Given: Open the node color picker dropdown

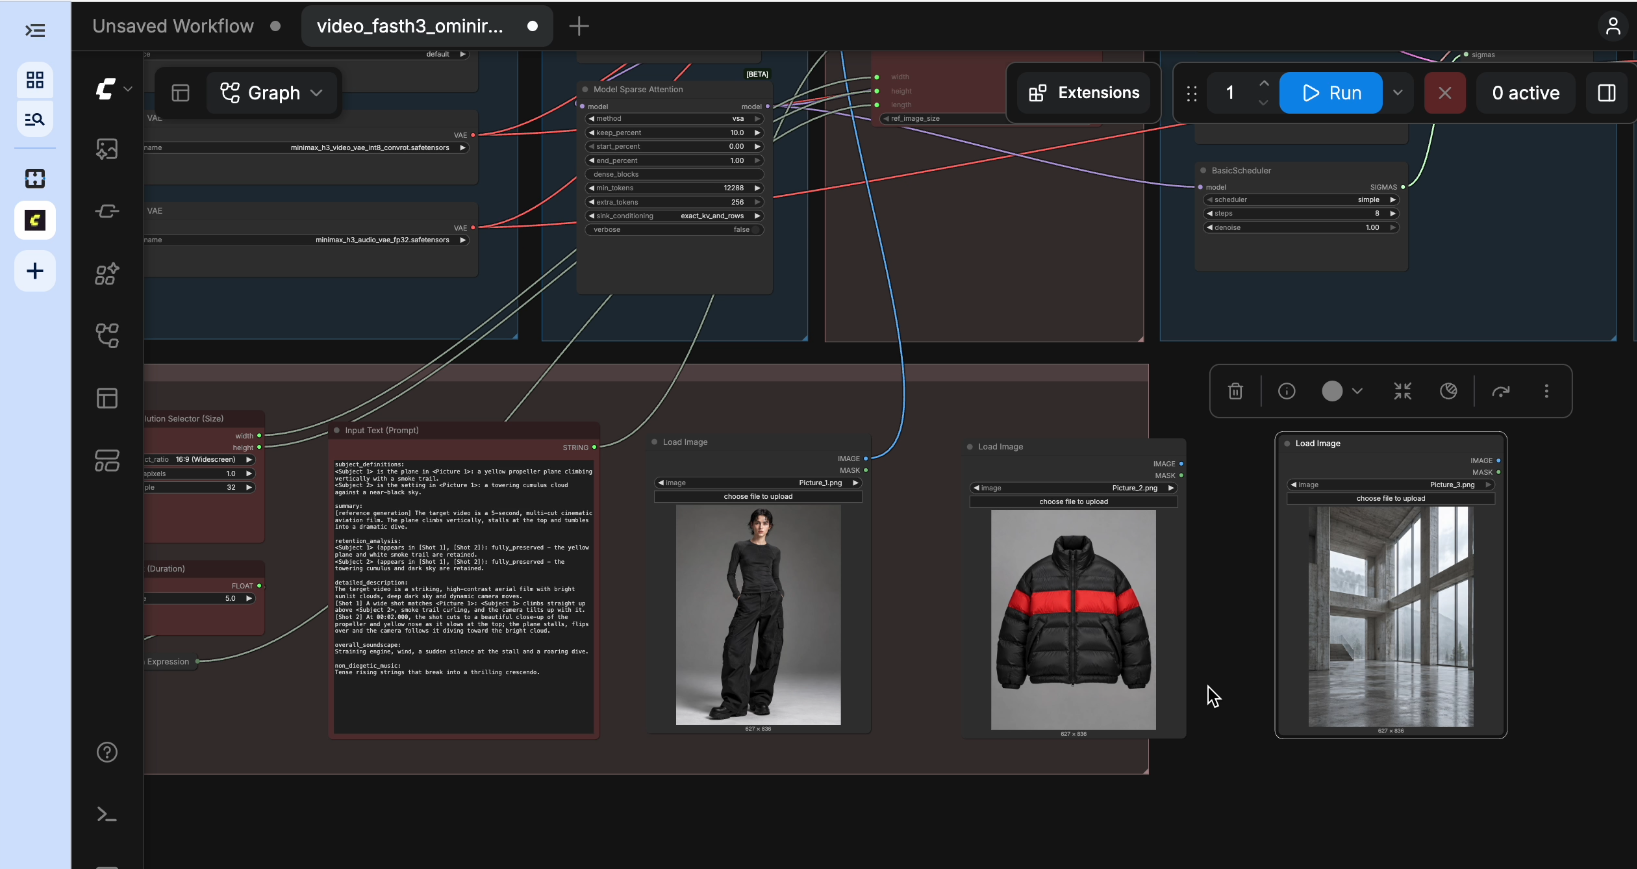Looking at the screenshot, I should click(x=1342, y=391).
